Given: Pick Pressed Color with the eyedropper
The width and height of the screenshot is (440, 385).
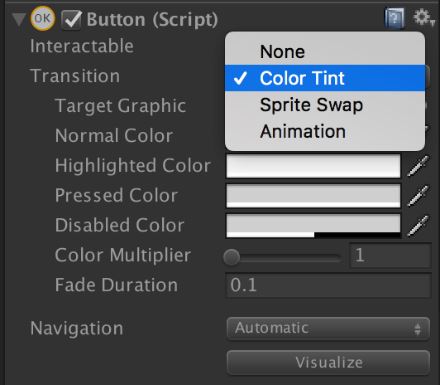Looking at the screenshot, I should [x=418, y=196].
